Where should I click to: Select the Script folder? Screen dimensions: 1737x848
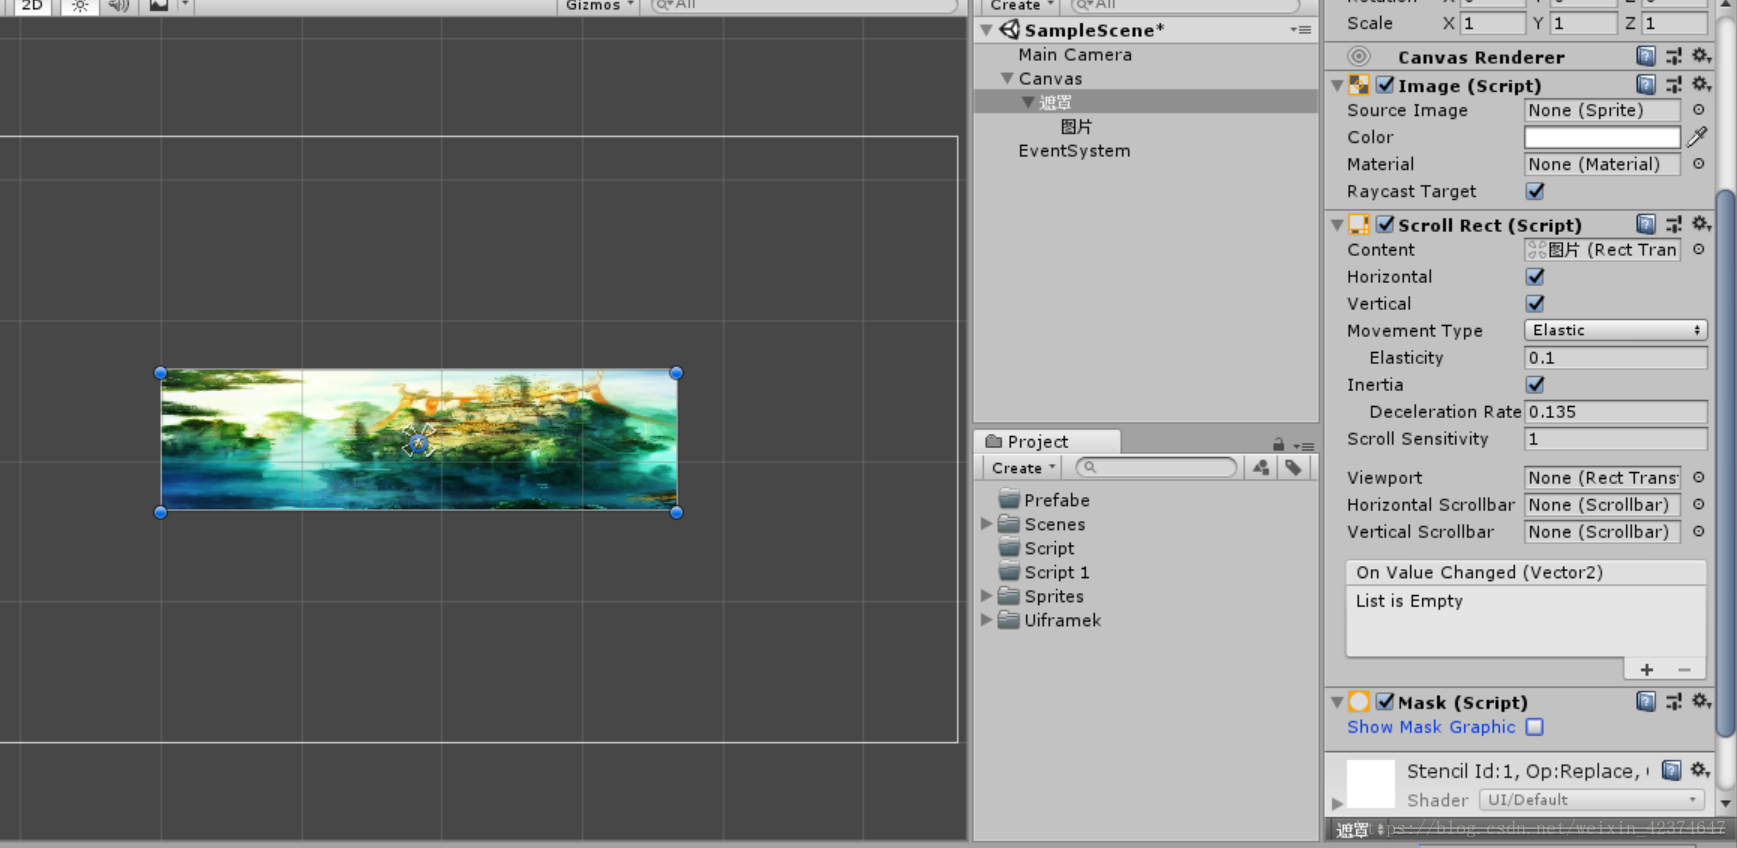coord(1049,548)
